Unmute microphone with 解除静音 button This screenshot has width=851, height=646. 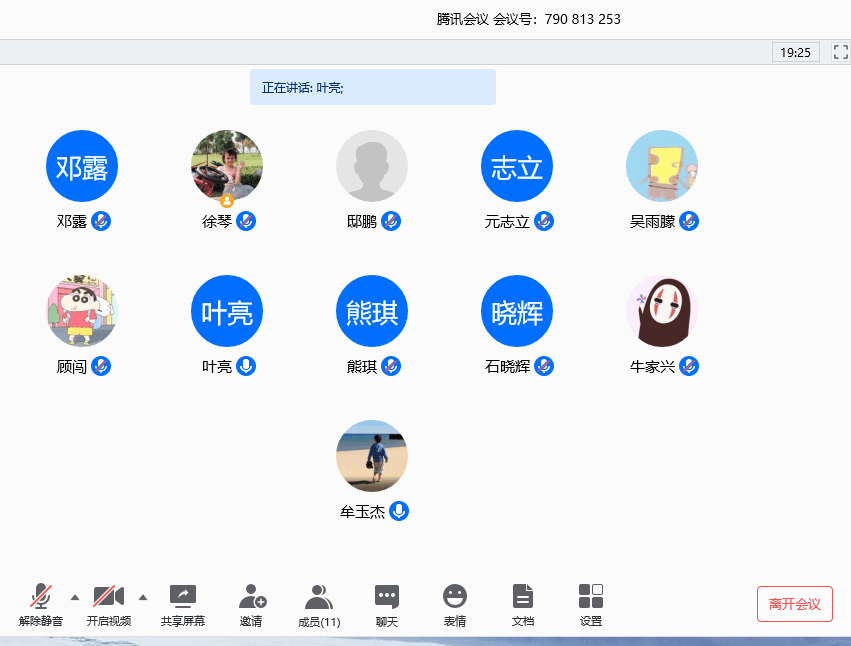[x=40, y=598]
